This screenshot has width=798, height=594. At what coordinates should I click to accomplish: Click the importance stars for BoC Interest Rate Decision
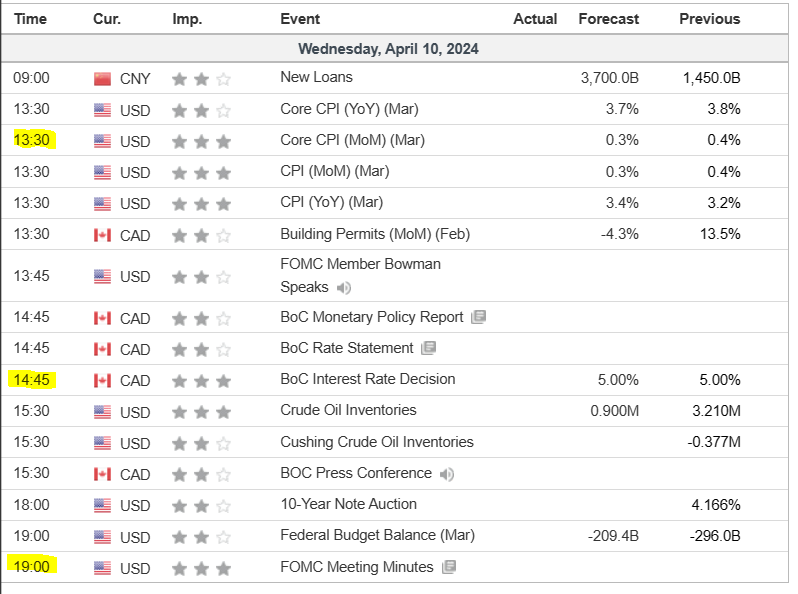(x=201, y=380)
